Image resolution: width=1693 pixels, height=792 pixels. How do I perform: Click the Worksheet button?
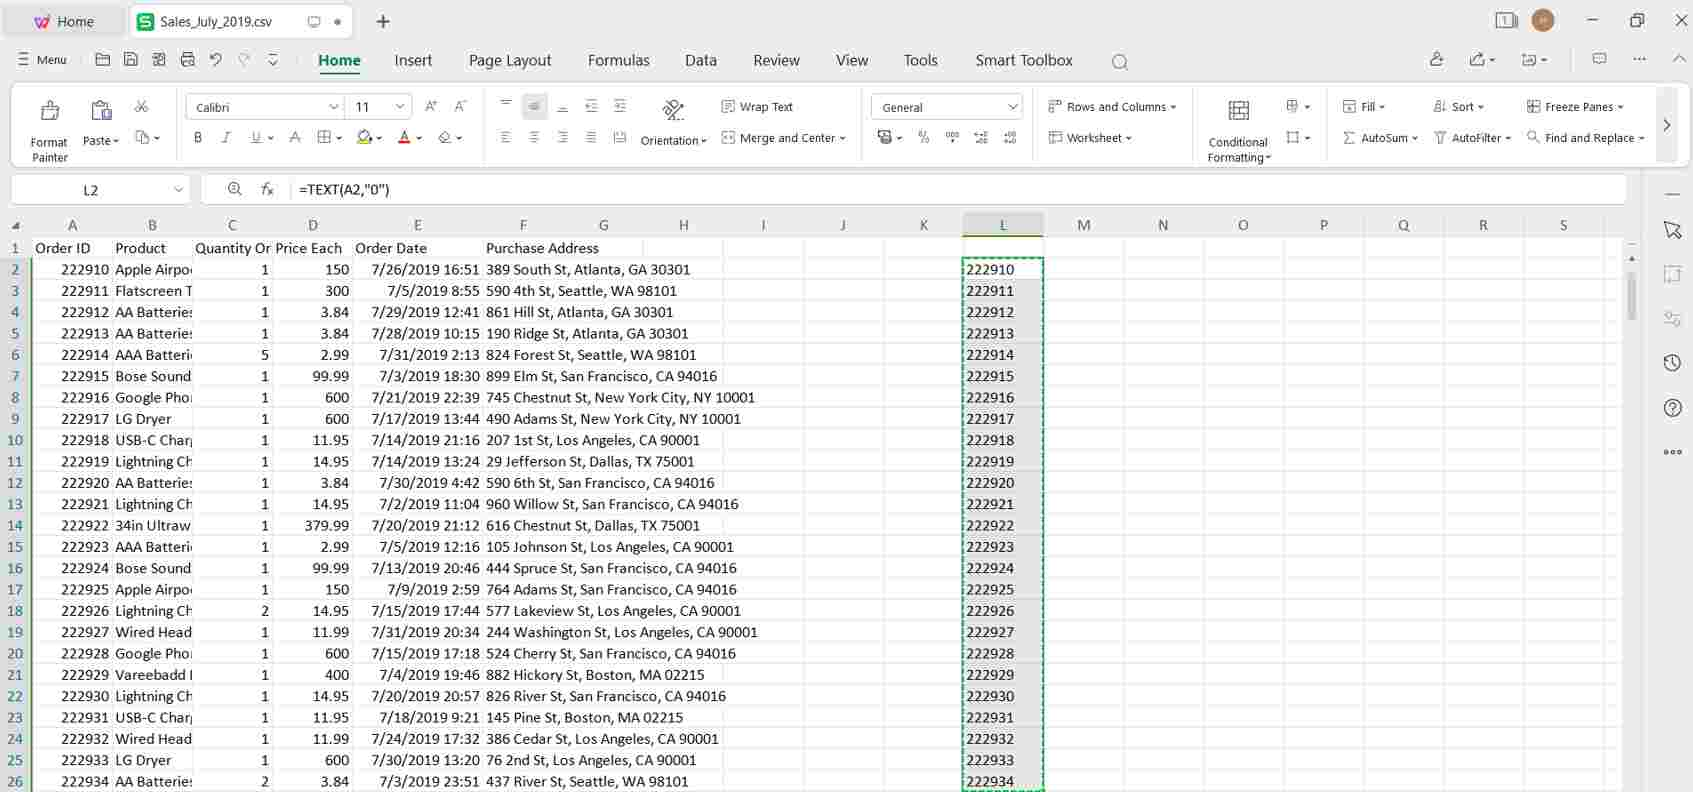point(1090,138)
